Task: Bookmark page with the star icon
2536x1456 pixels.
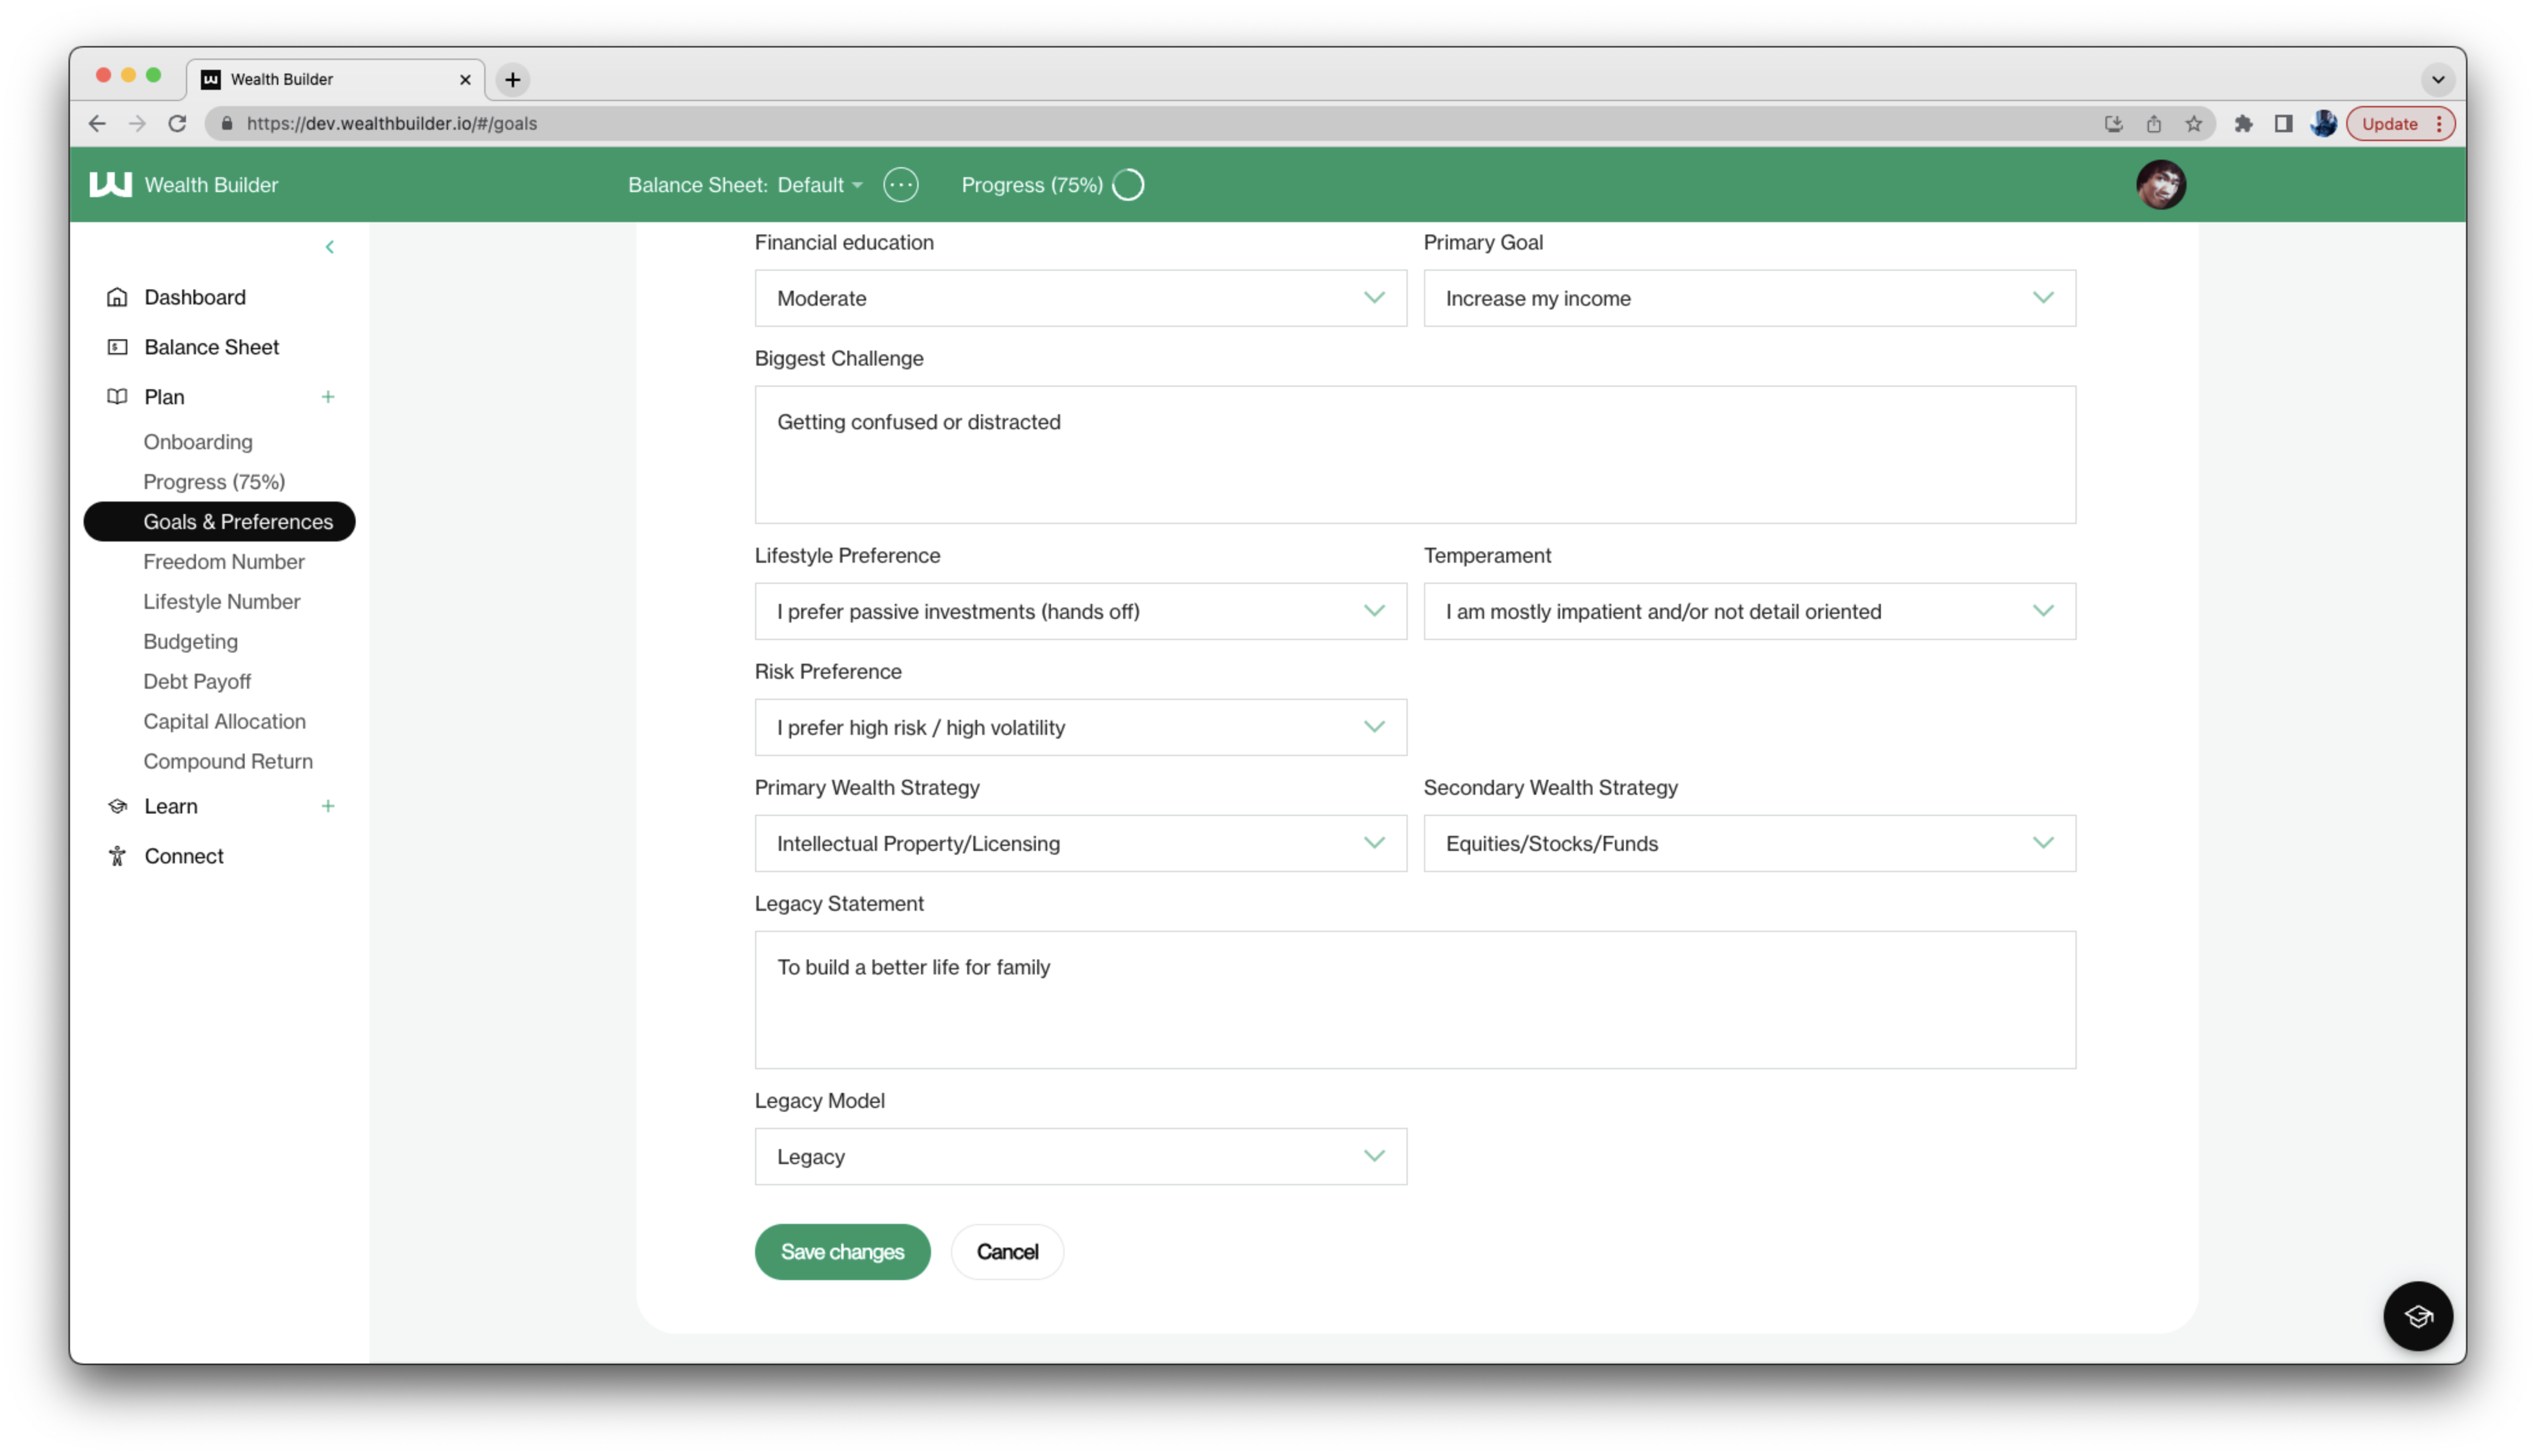Action: point(2193,124)
